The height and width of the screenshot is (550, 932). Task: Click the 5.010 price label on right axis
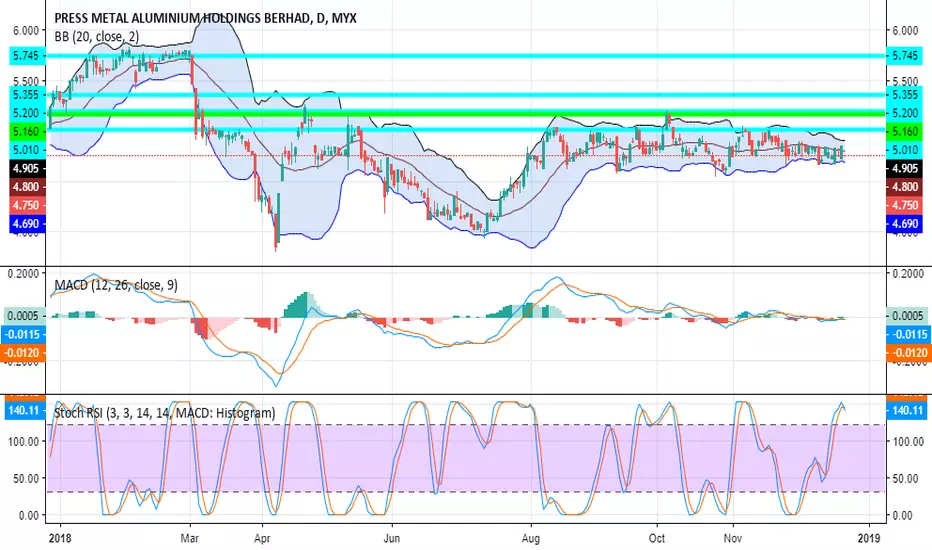pos(904,150)
